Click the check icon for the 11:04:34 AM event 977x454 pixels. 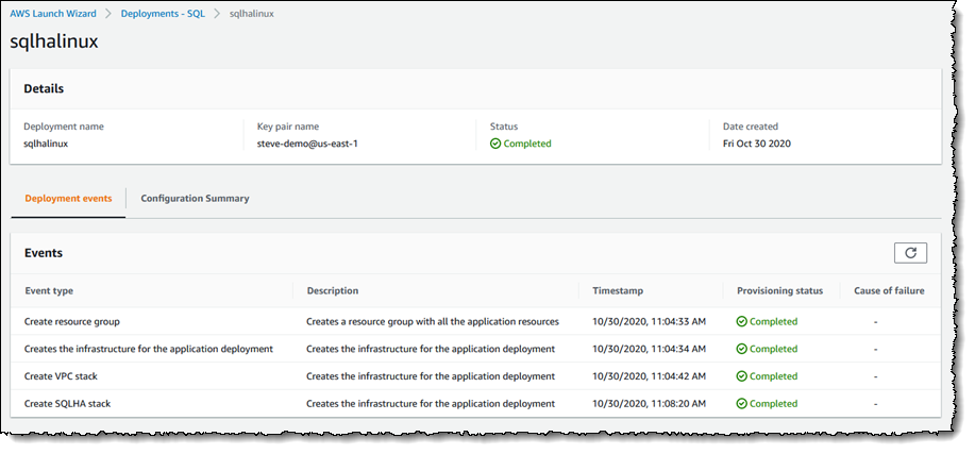pyautogui.click(x=741, y=349)
